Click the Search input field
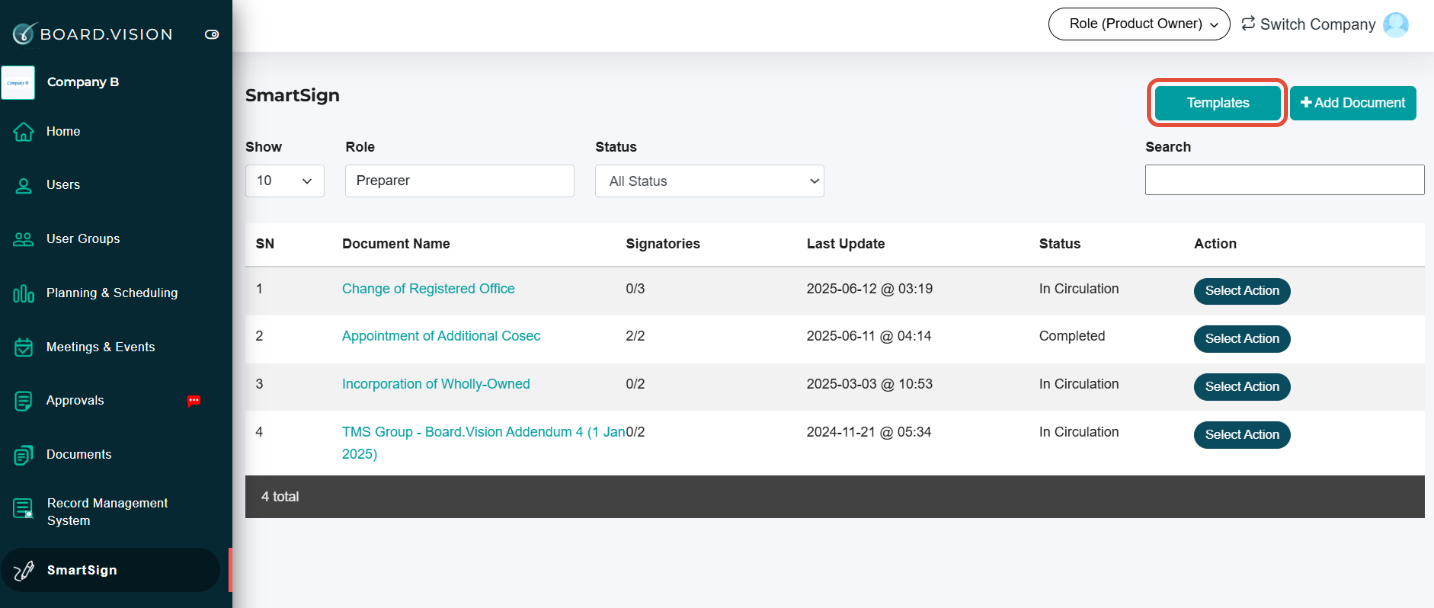Viewport: 1434px width, 608px height. point(1285,180)
